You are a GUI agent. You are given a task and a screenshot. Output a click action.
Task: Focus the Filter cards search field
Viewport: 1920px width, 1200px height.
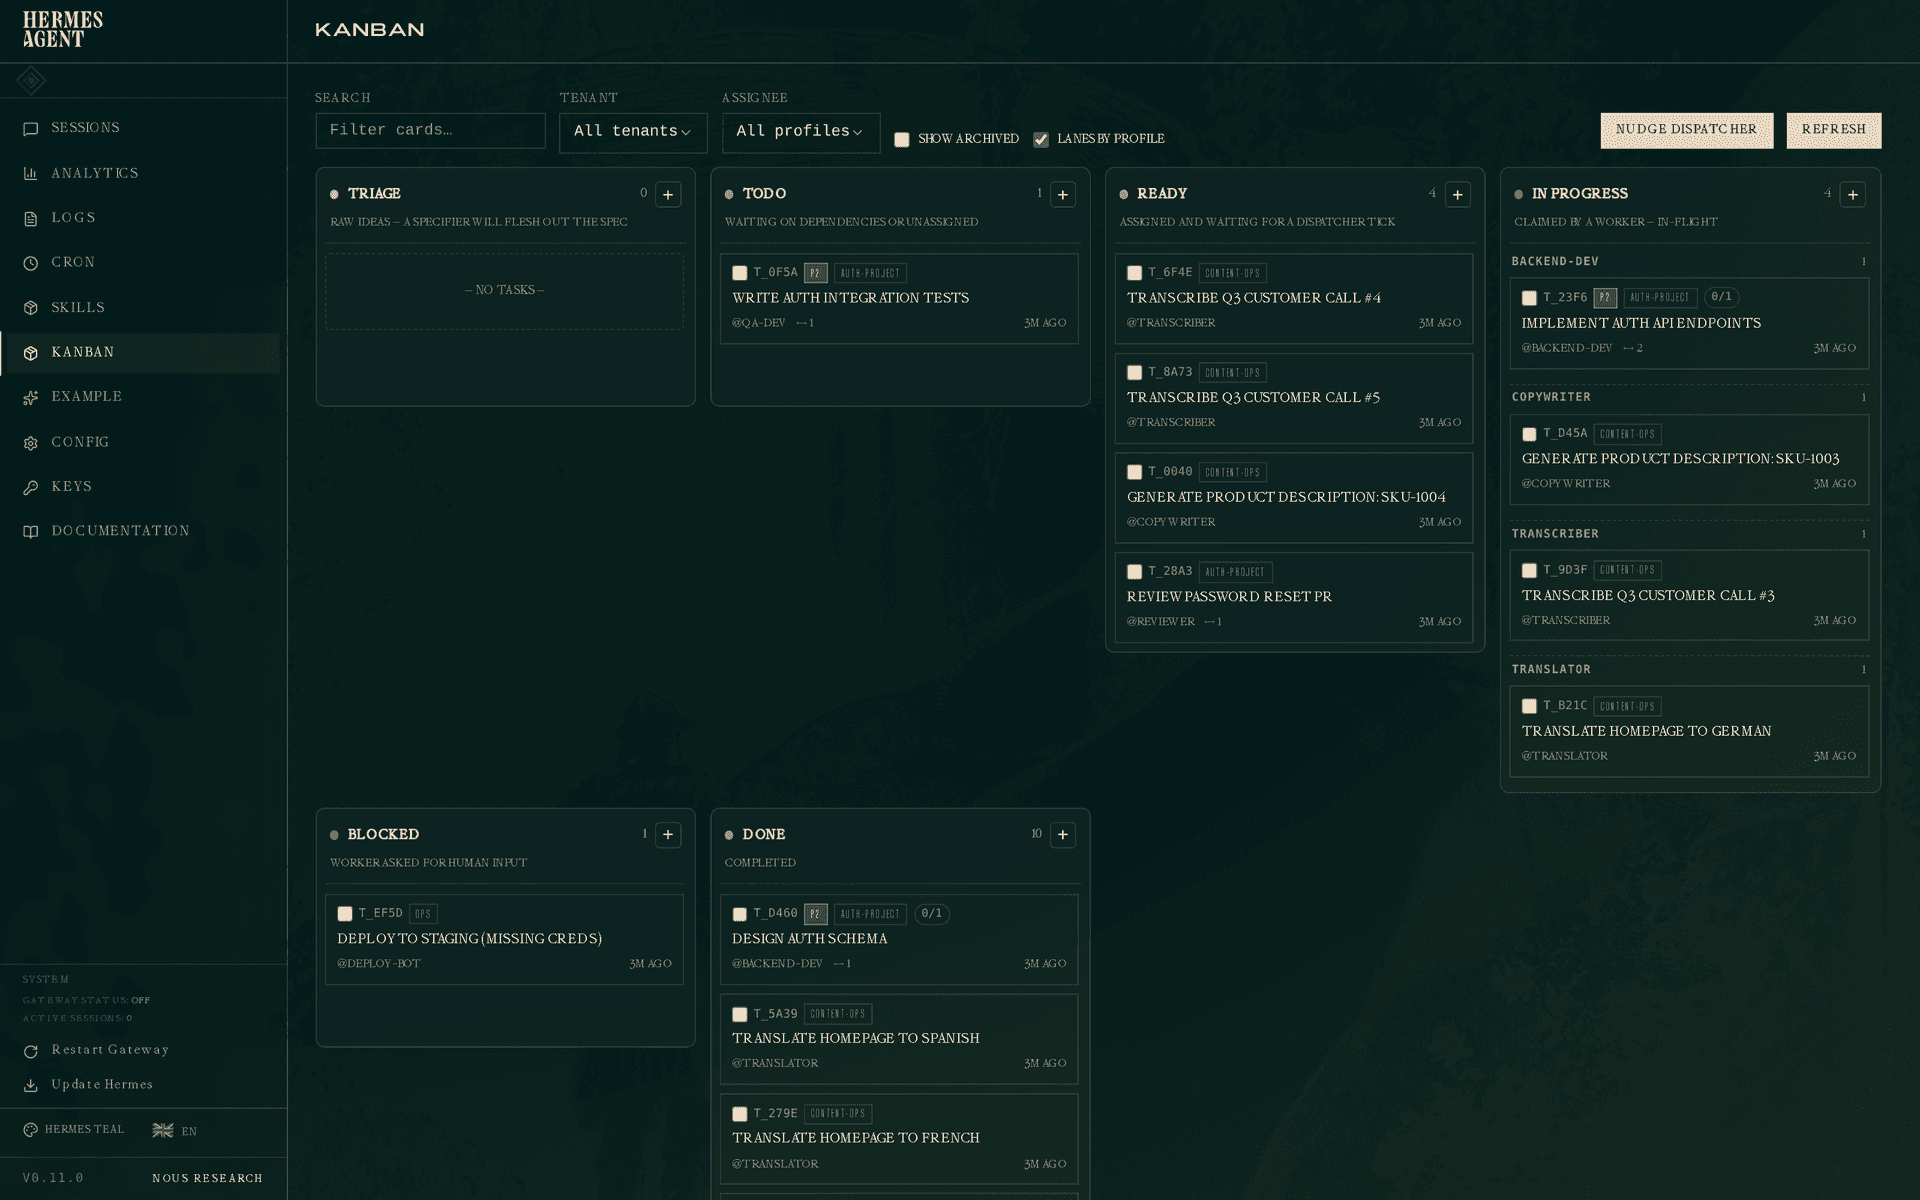coord(430,131)
